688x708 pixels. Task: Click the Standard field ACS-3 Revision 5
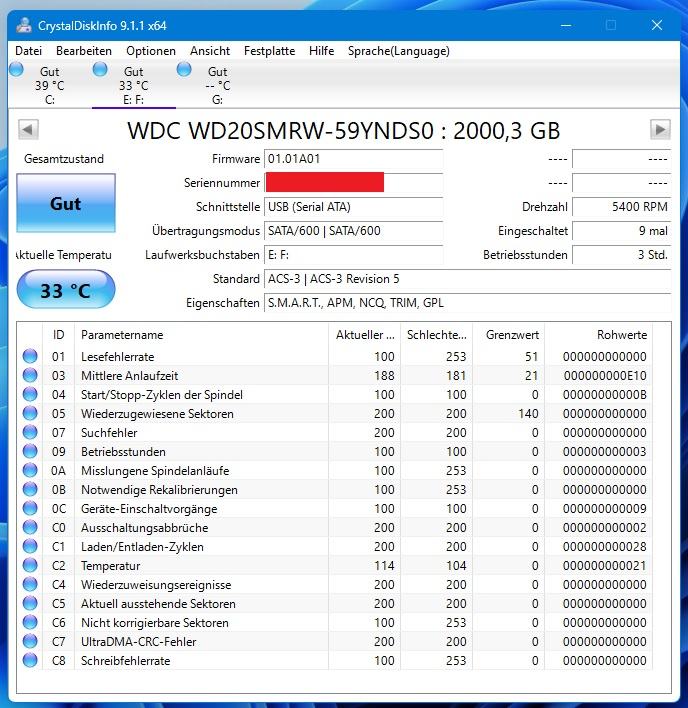click(468, 279)
